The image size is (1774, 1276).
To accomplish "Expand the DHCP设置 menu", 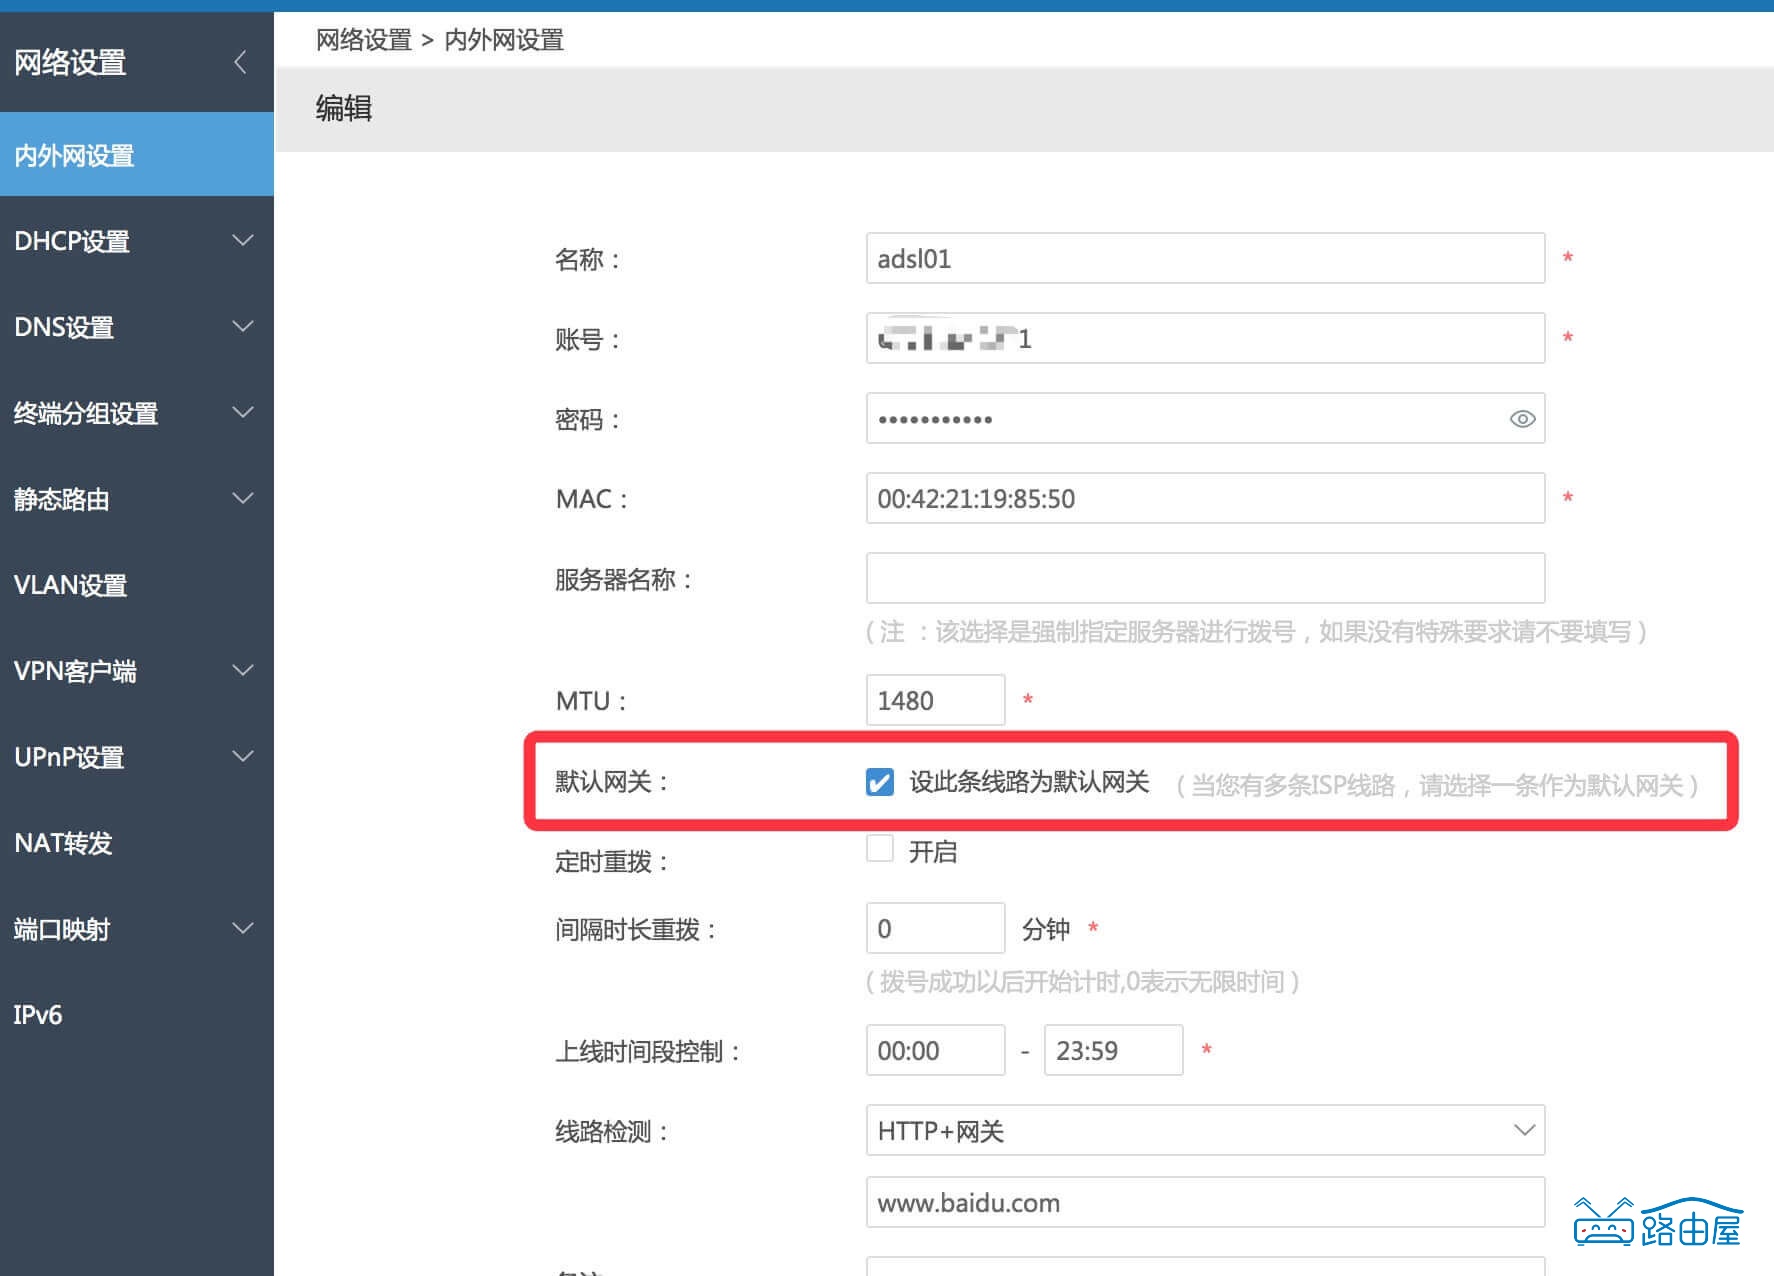I will (x=70, y=241).
